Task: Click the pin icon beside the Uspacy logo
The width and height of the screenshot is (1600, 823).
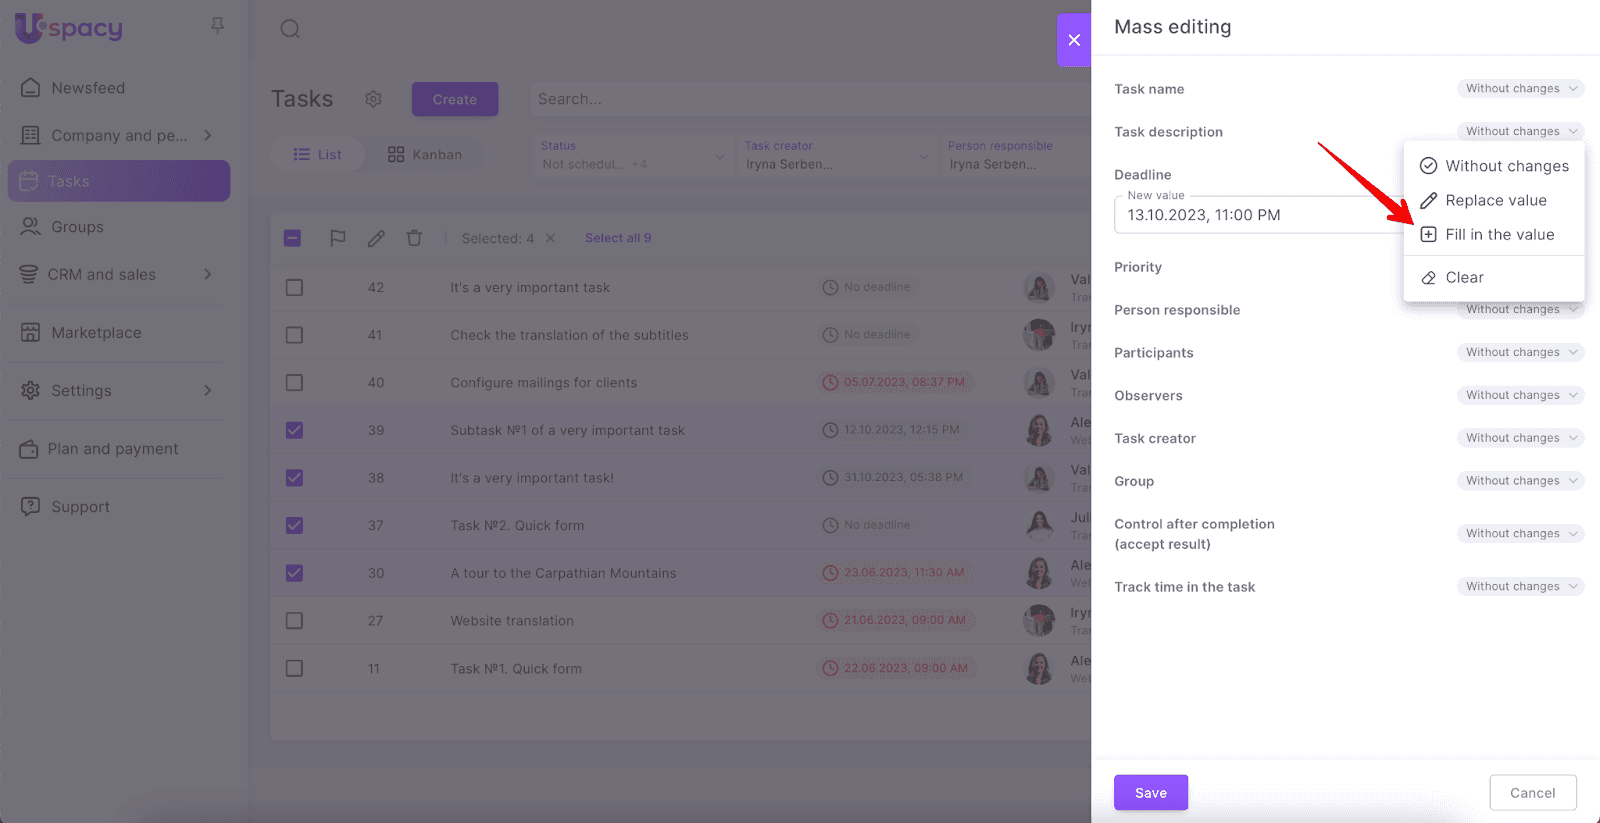Action: [x=217, y=26]
